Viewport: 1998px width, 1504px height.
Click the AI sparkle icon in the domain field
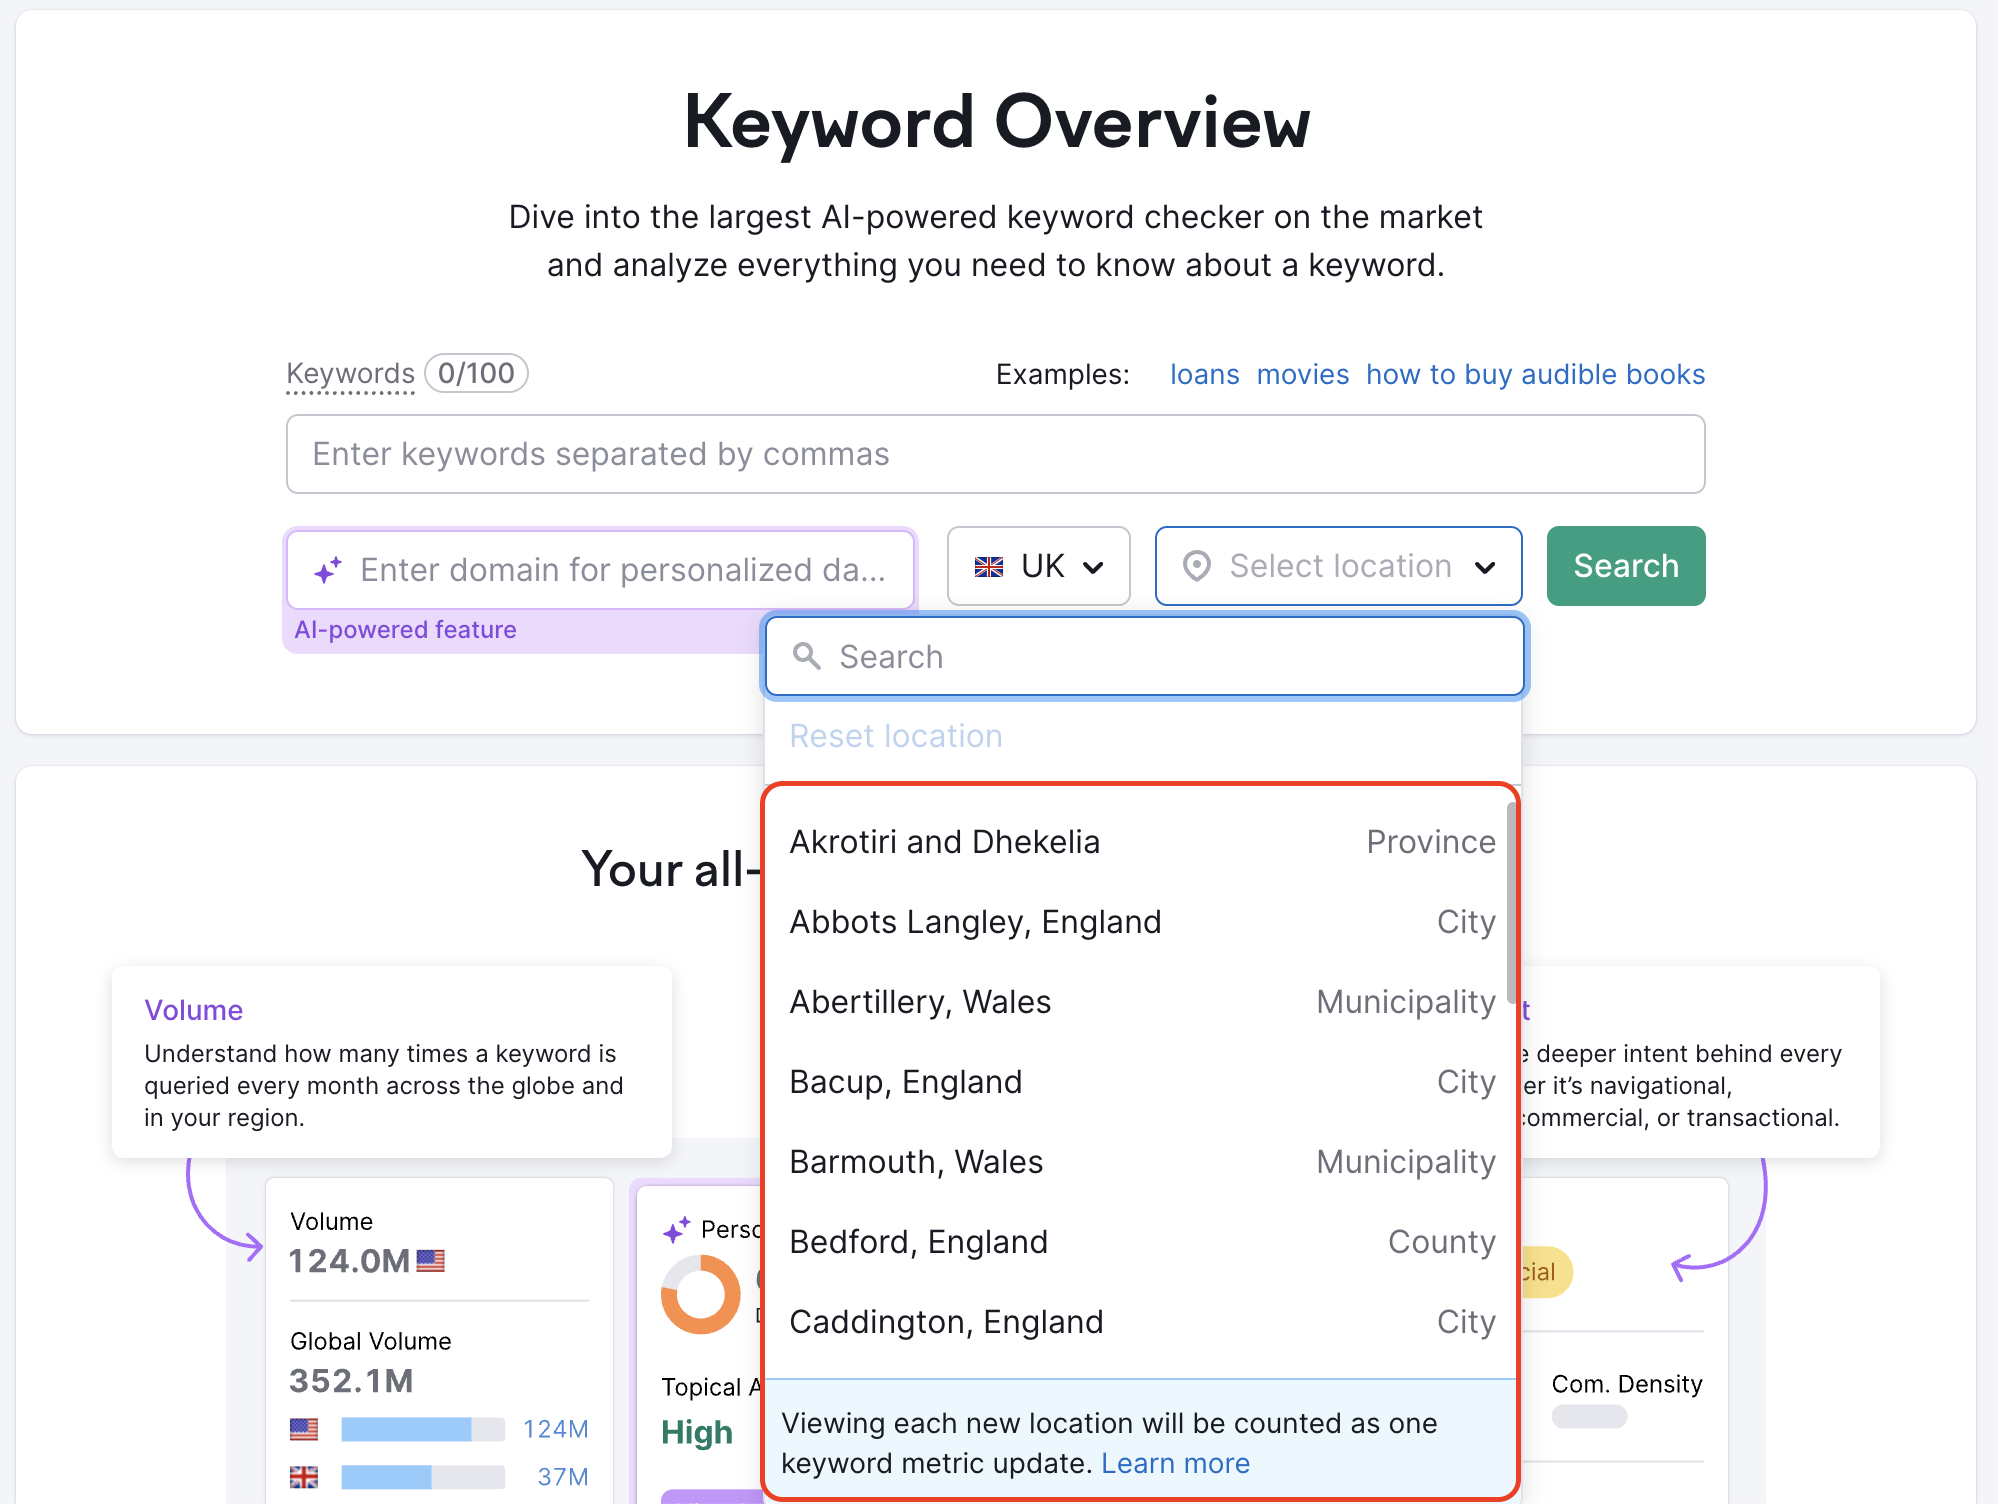click(x=328, y=569)
